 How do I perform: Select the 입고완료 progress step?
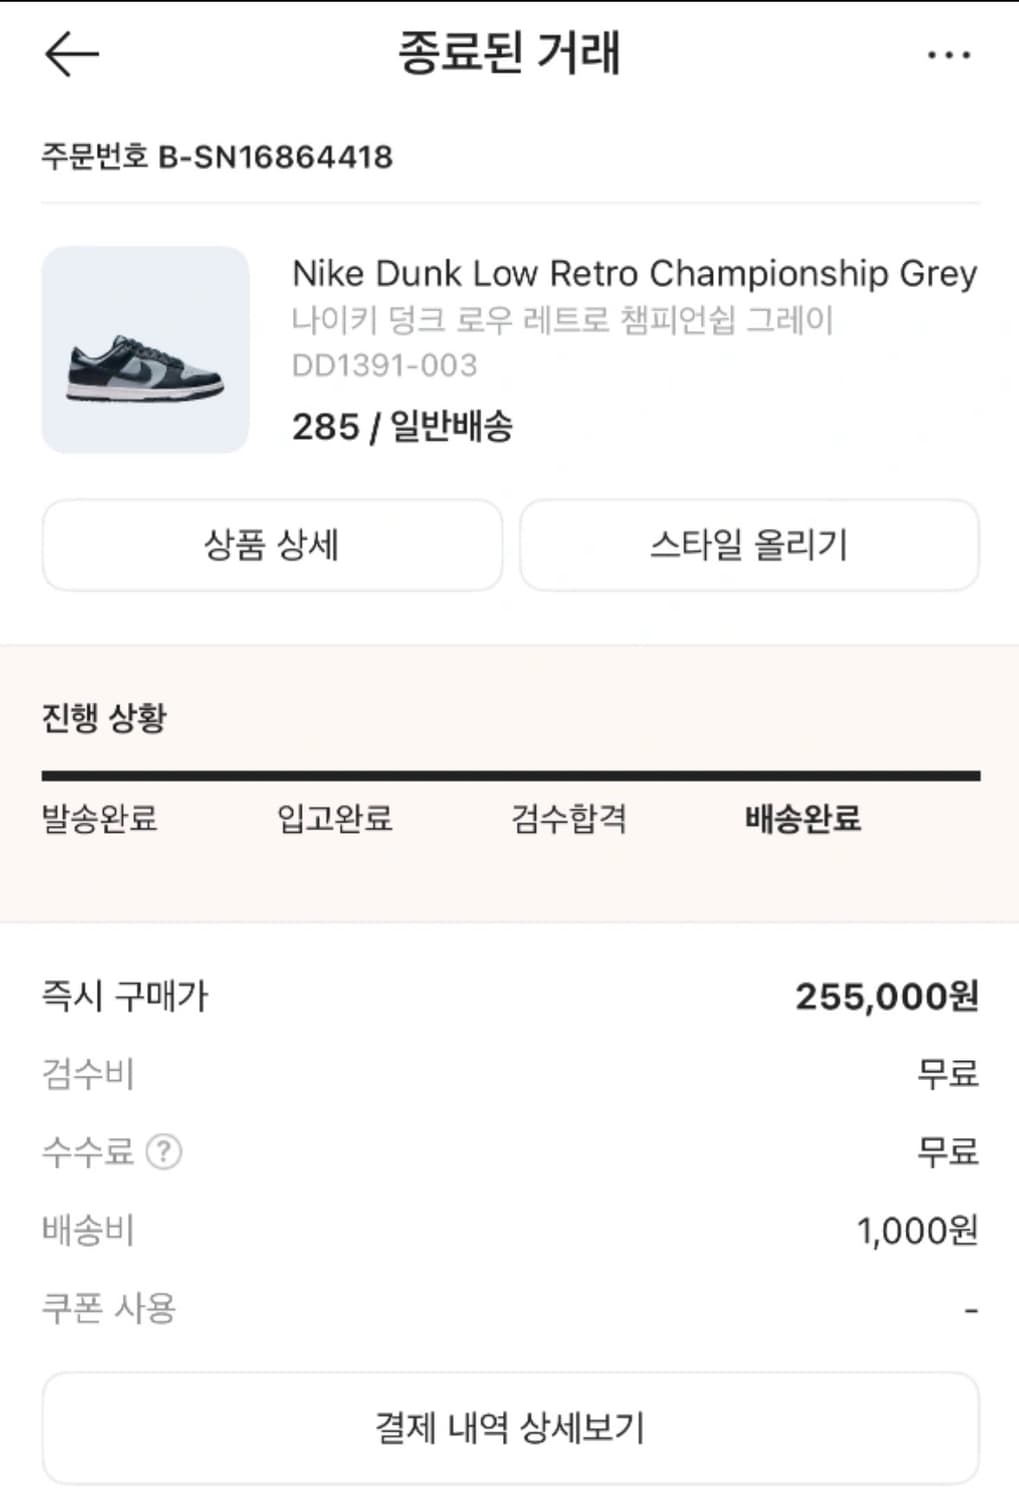click(x=334, y=819)
